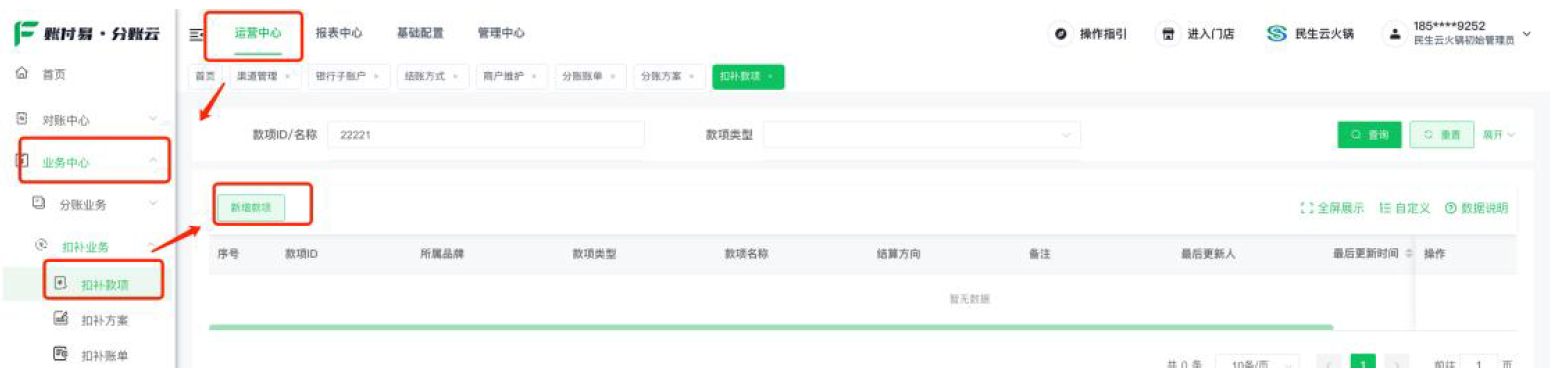Open 首页 in the sidebar
This screenshot has width=1566, height=385.
[54, 74]
